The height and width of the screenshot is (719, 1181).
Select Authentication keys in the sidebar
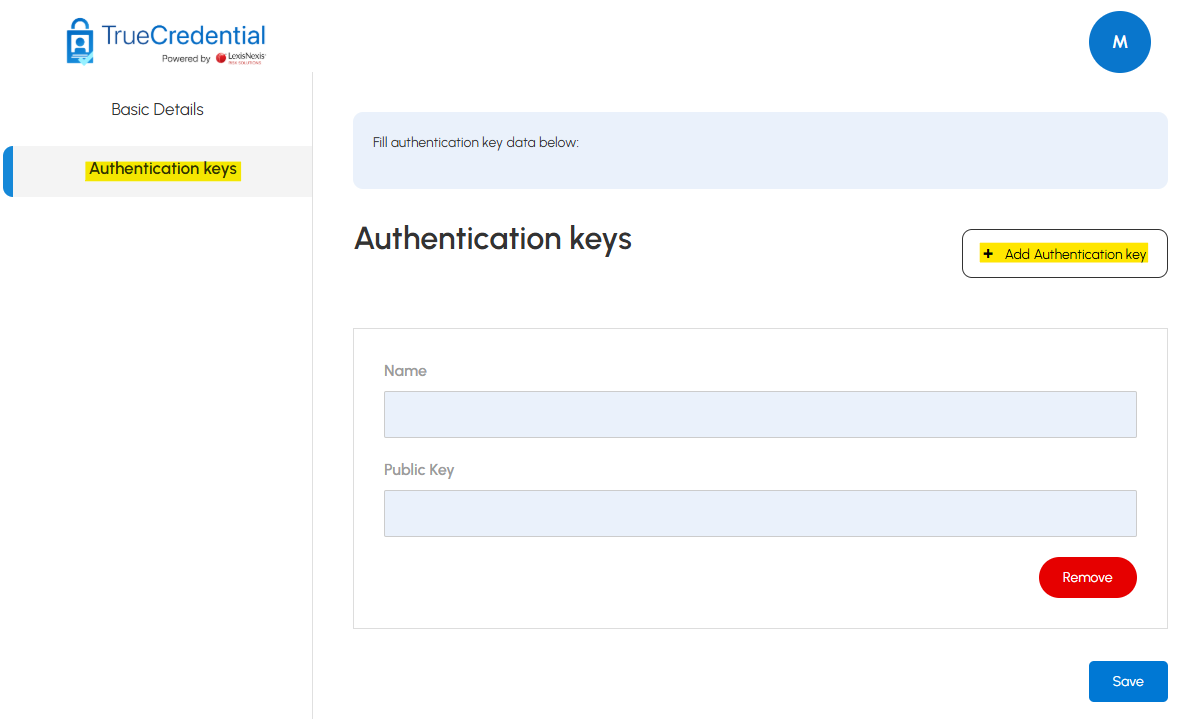pyautogui.click(x=163, y=169)
